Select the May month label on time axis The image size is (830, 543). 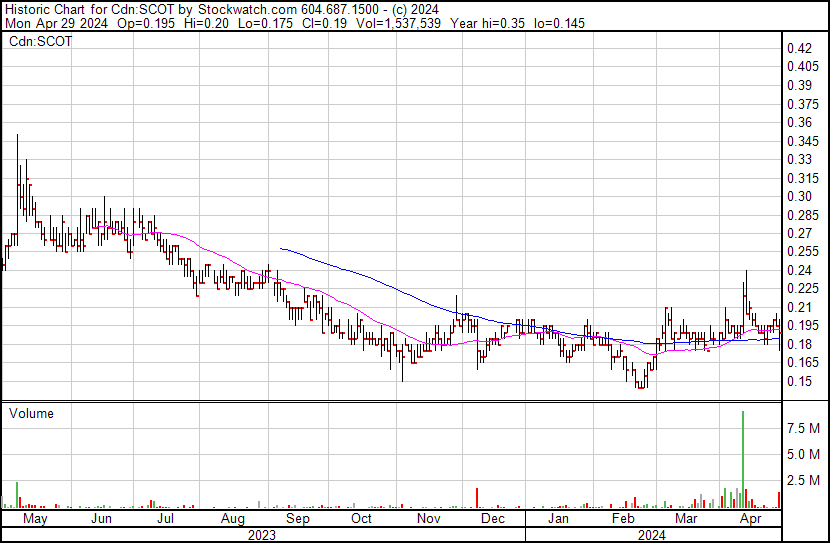(x=34, y=519)
